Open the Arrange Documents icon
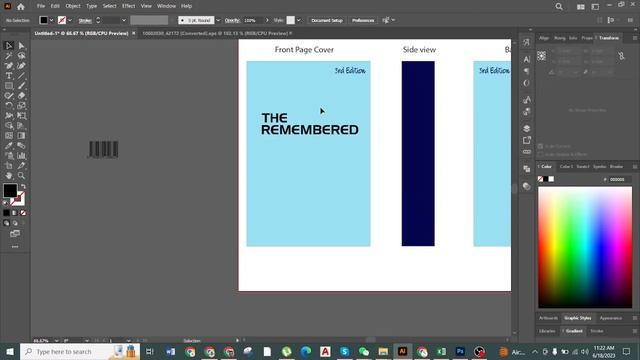This screenshot has width=640, height=360. [580, 7]
